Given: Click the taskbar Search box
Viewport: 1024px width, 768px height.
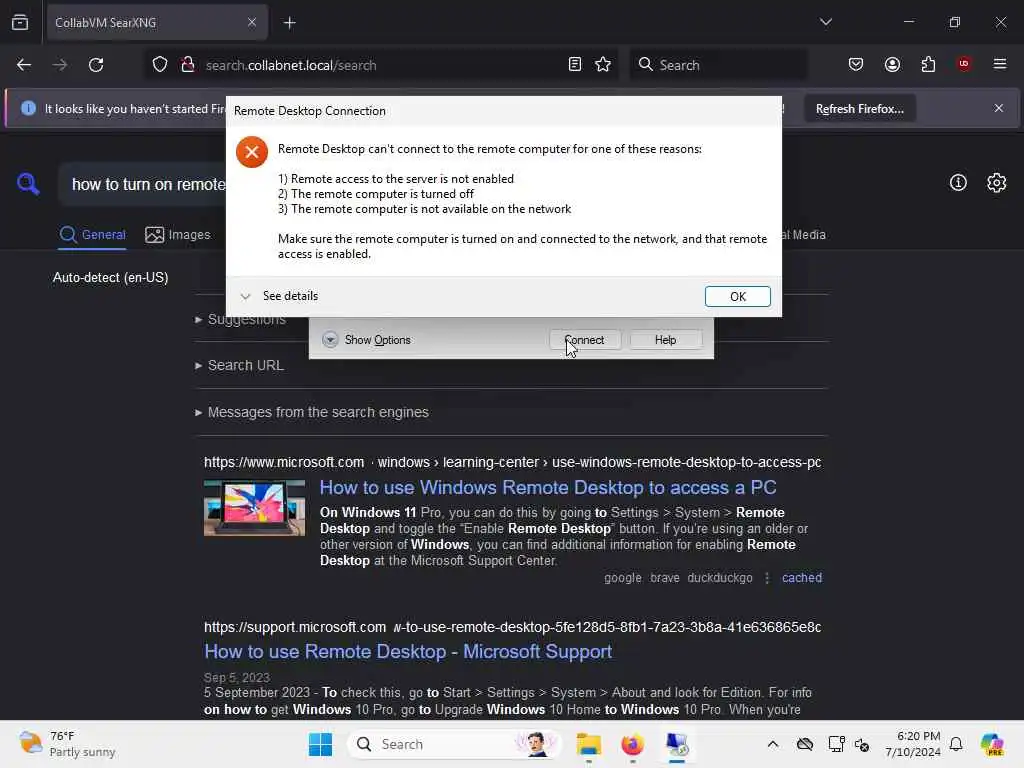Looking at the screenshot, I should point(454,744).
